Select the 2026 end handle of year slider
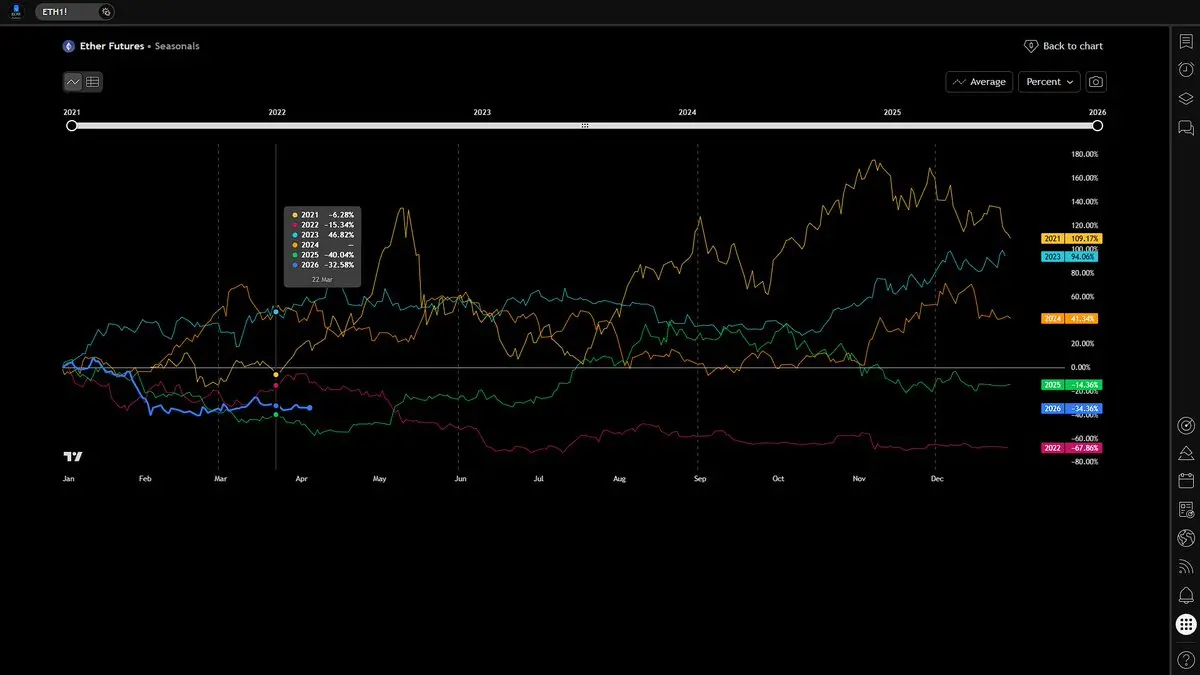The height and width of the screenshot is (675, 1200). 1097,126
